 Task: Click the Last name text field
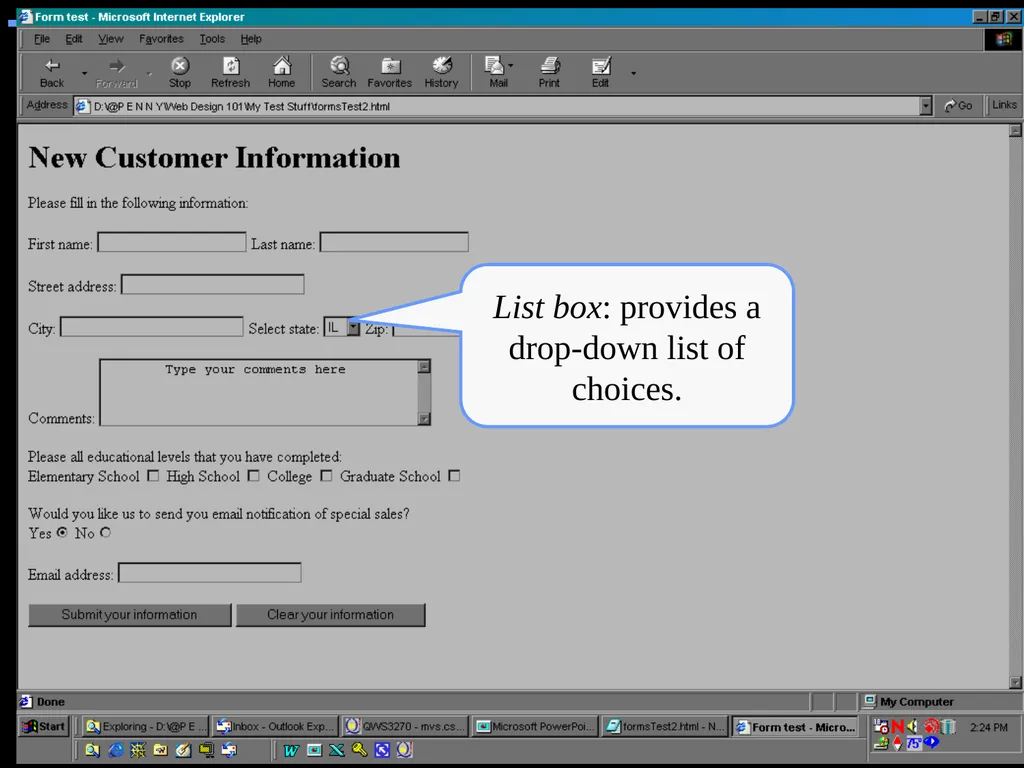[394, 242]
